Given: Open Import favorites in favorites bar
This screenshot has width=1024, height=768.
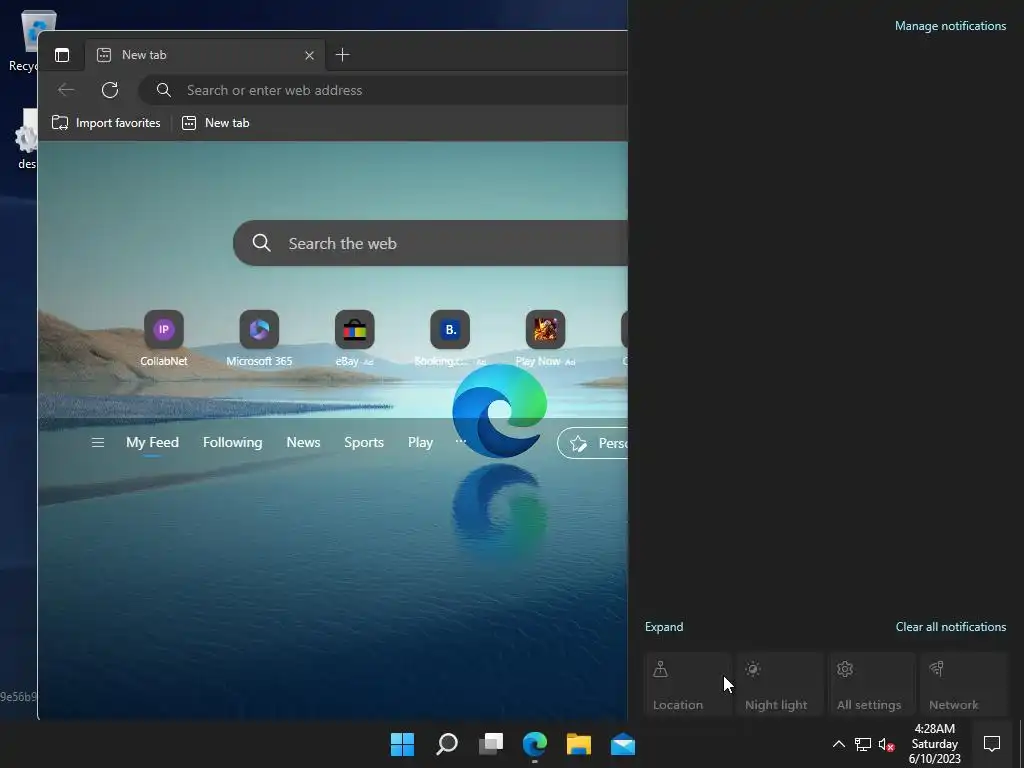Looking at the screenshot, I should pos(106,123).
